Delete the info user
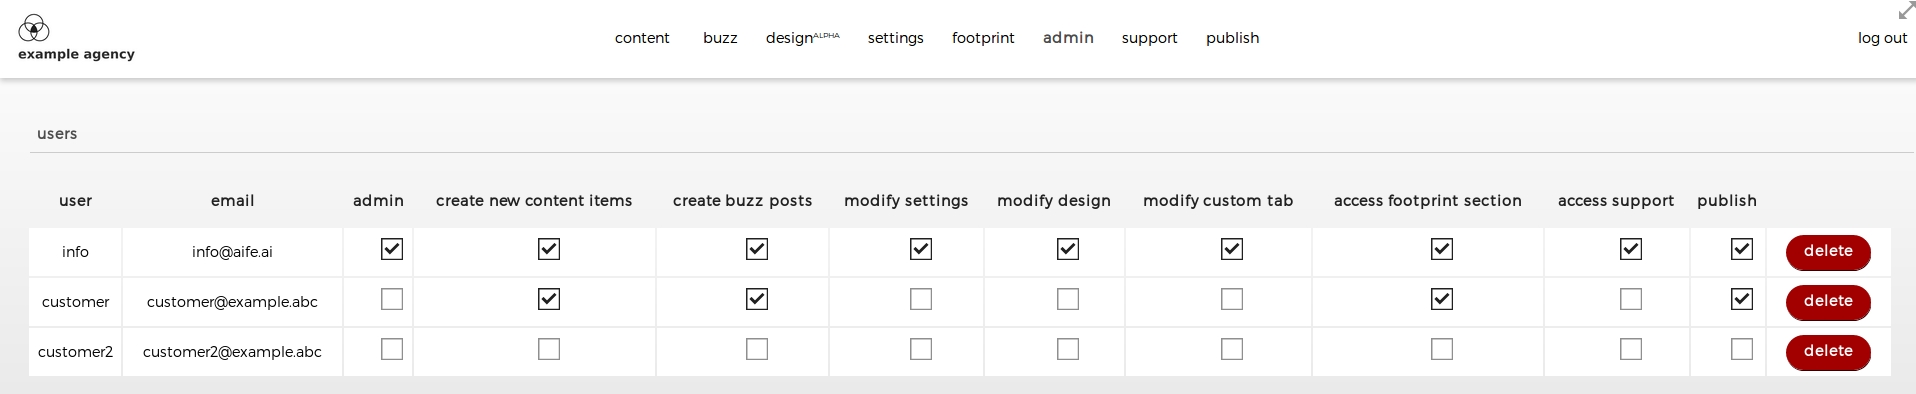This screenshot has width=1916, height=394. (x=1828, y=252)
